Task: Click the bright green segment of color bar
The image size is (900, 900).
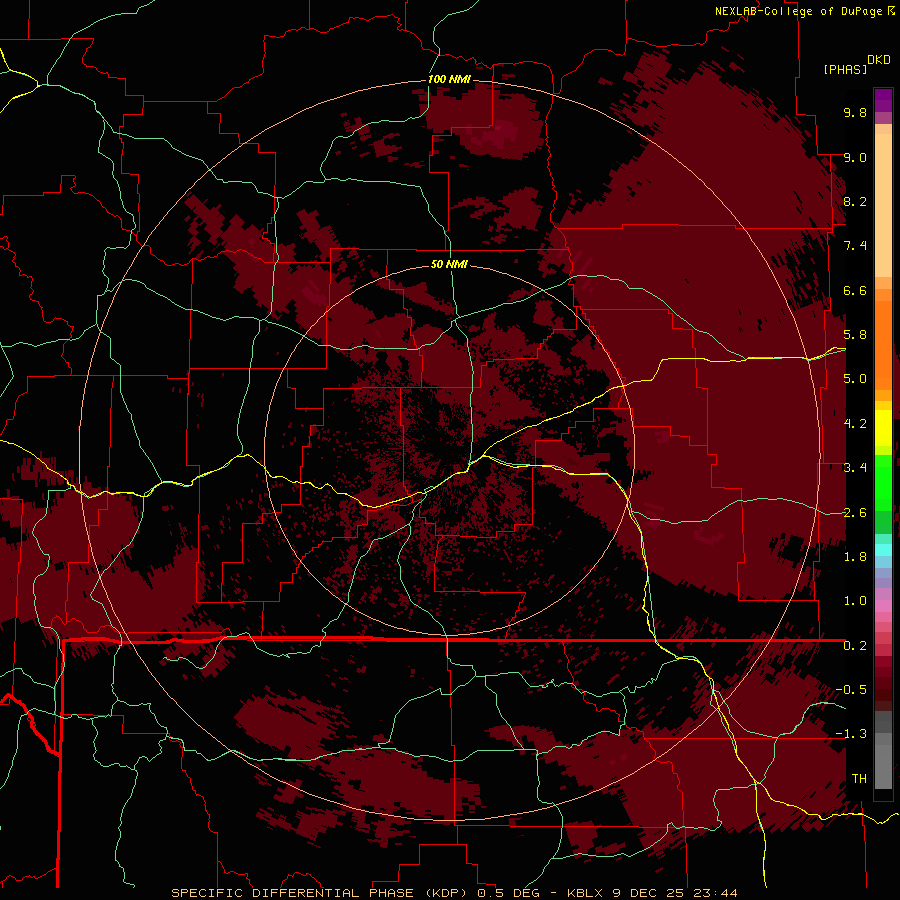Action: pos(883,483)
